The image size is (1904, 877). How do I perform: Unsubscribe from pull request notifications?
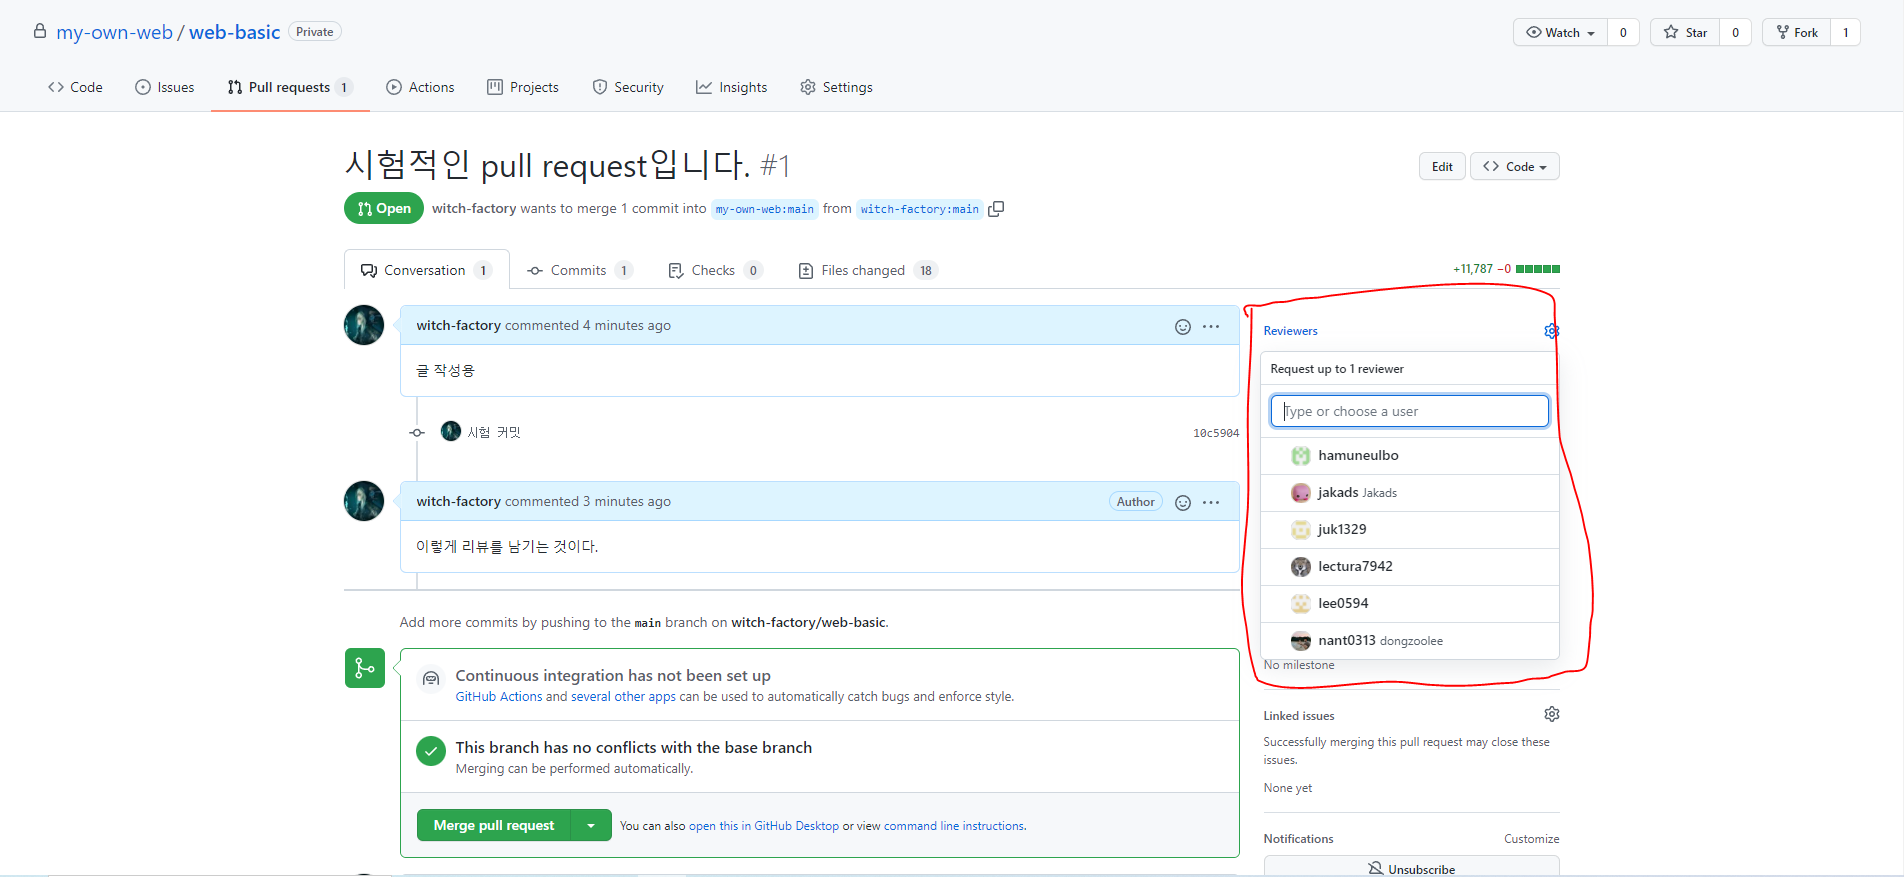[1411, 868]
